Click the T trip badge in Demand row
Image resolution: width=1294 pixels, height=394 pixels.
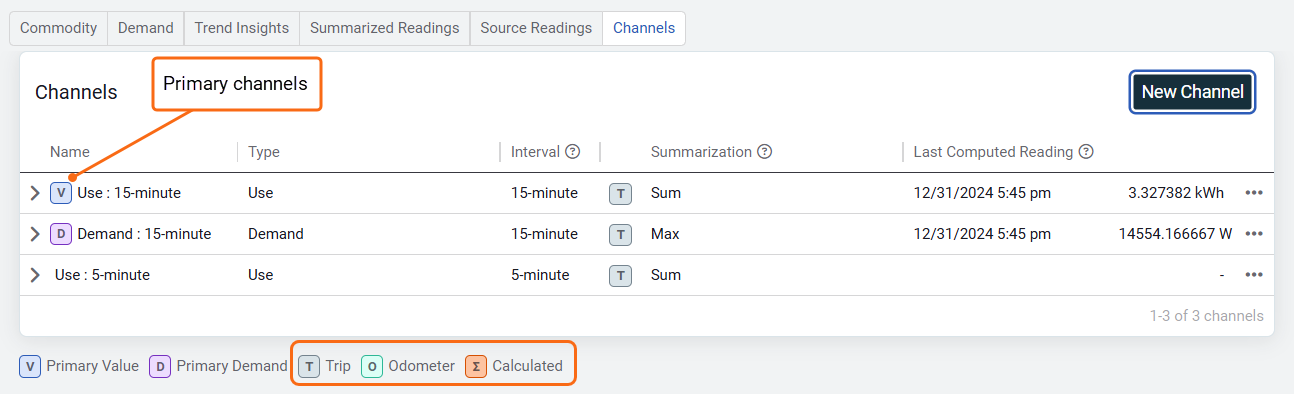point(620,234)
